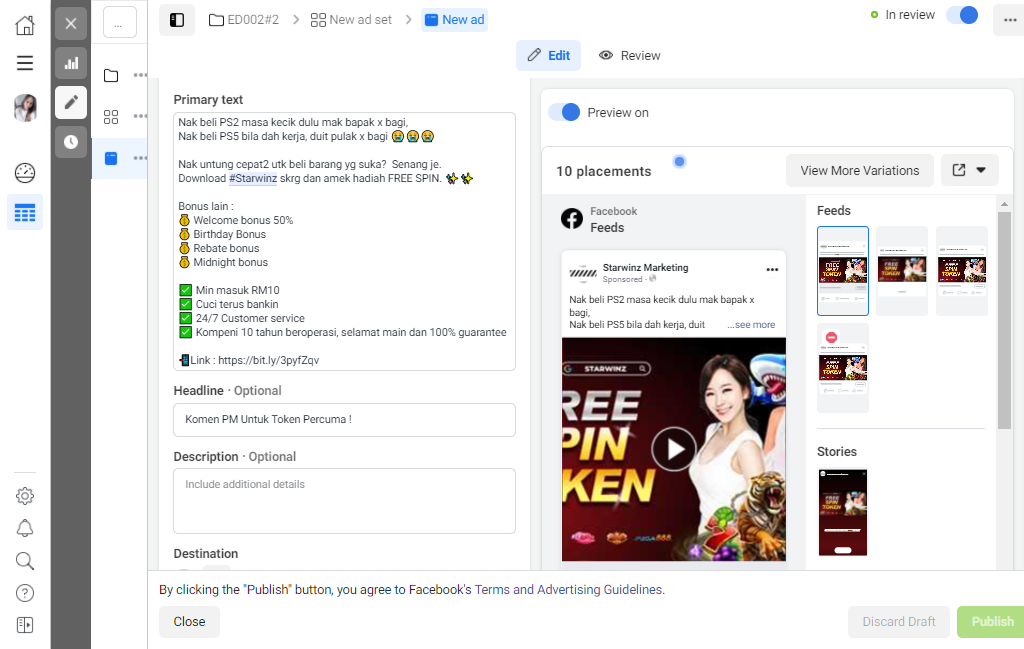
Task: Open the Terms and Advertising Guidelines link
Action: point(568,590)
